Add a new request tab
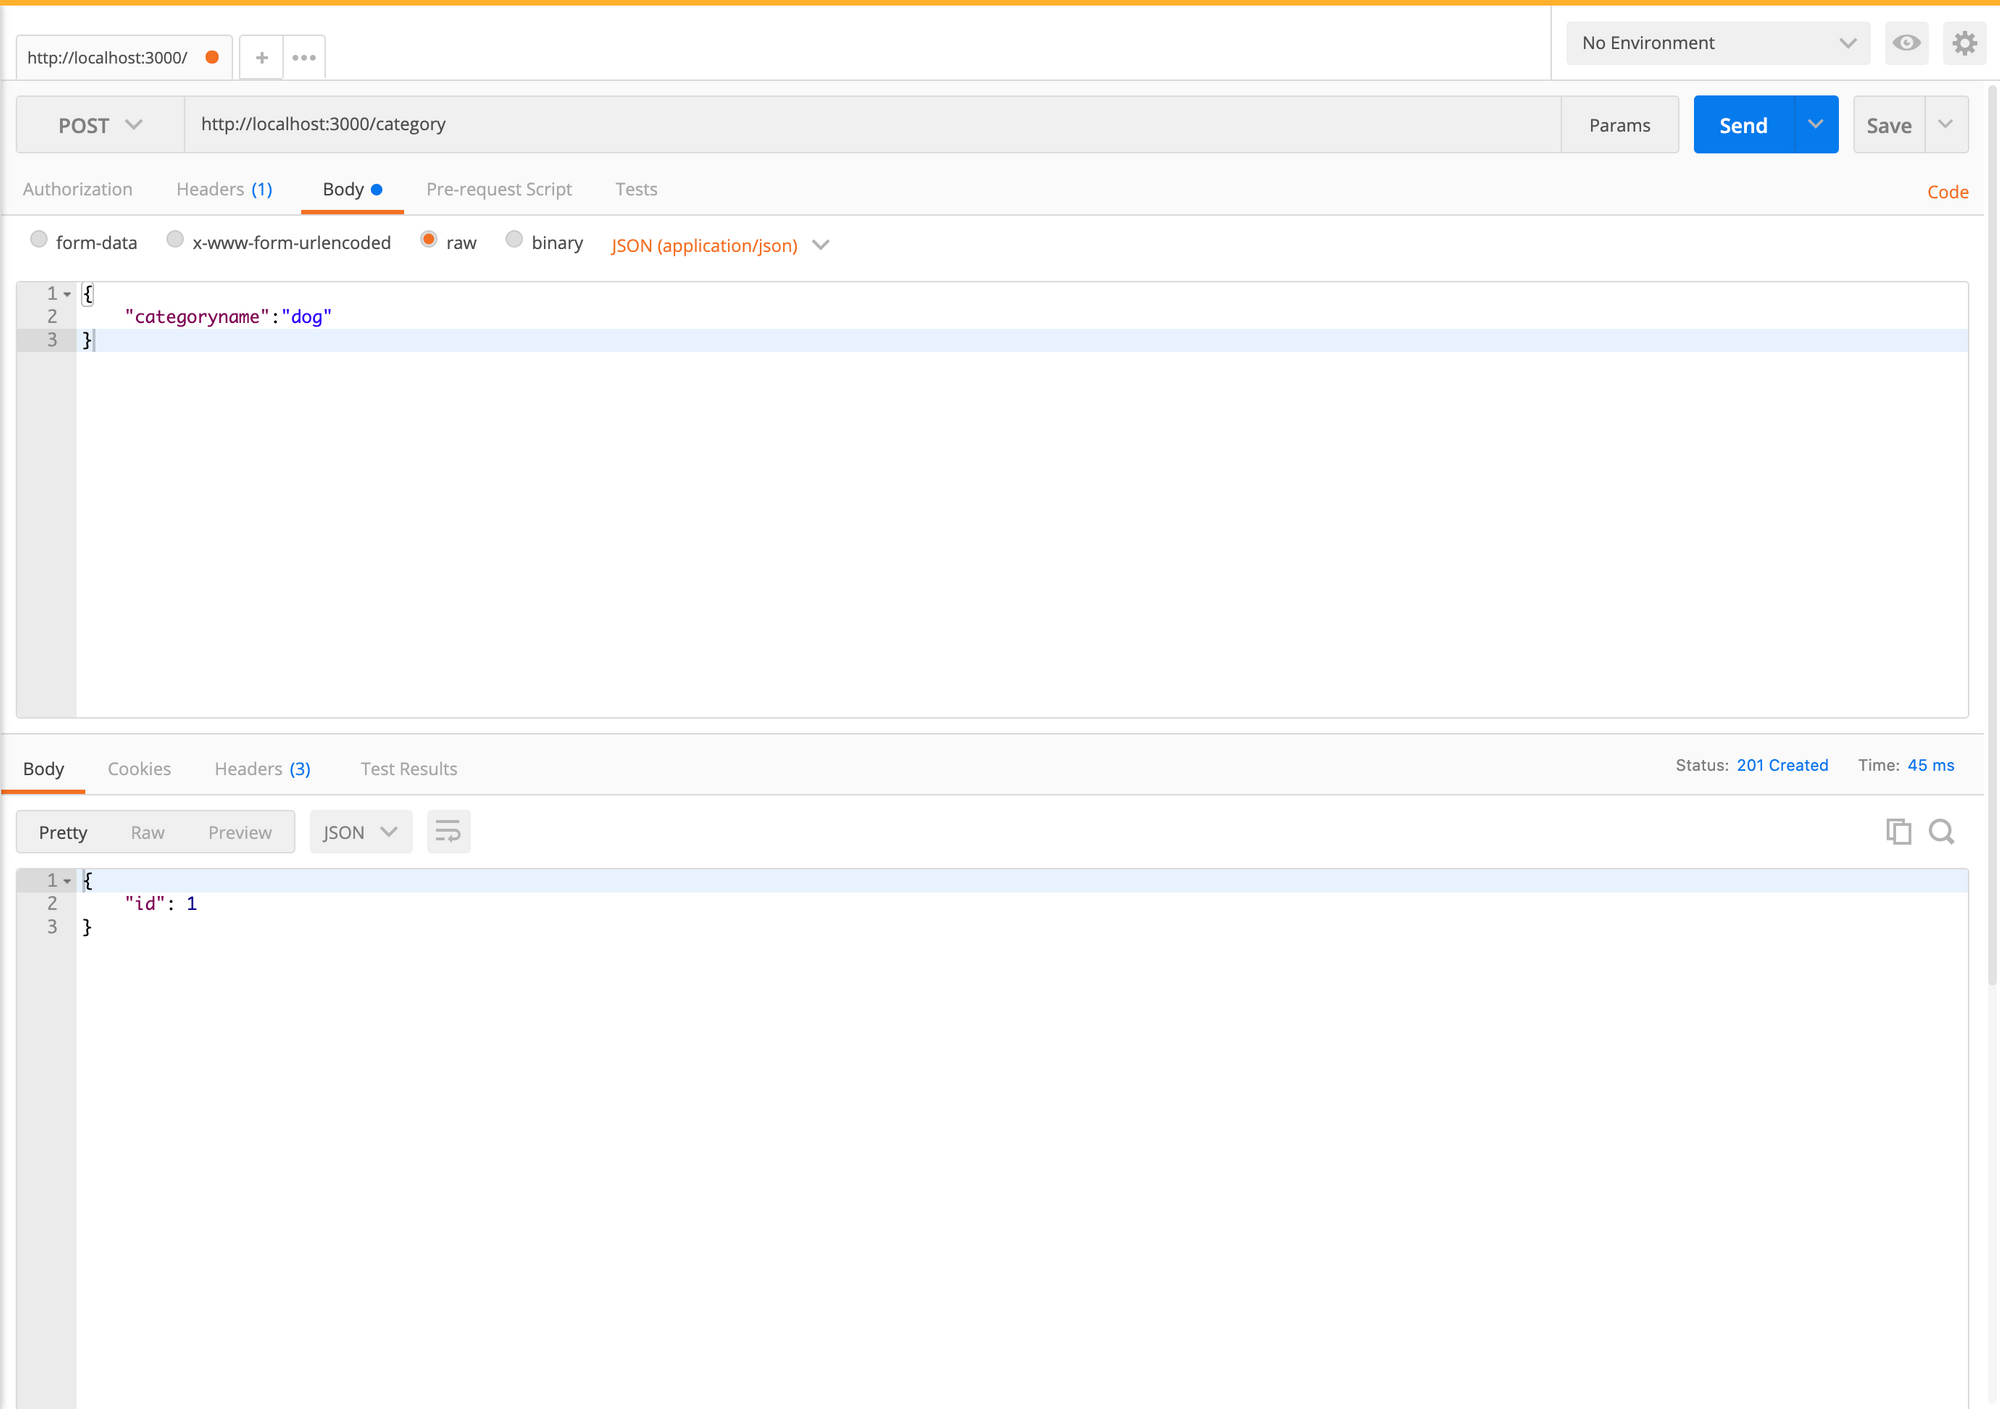The image size is (2000, 1409). pos(261,58)
